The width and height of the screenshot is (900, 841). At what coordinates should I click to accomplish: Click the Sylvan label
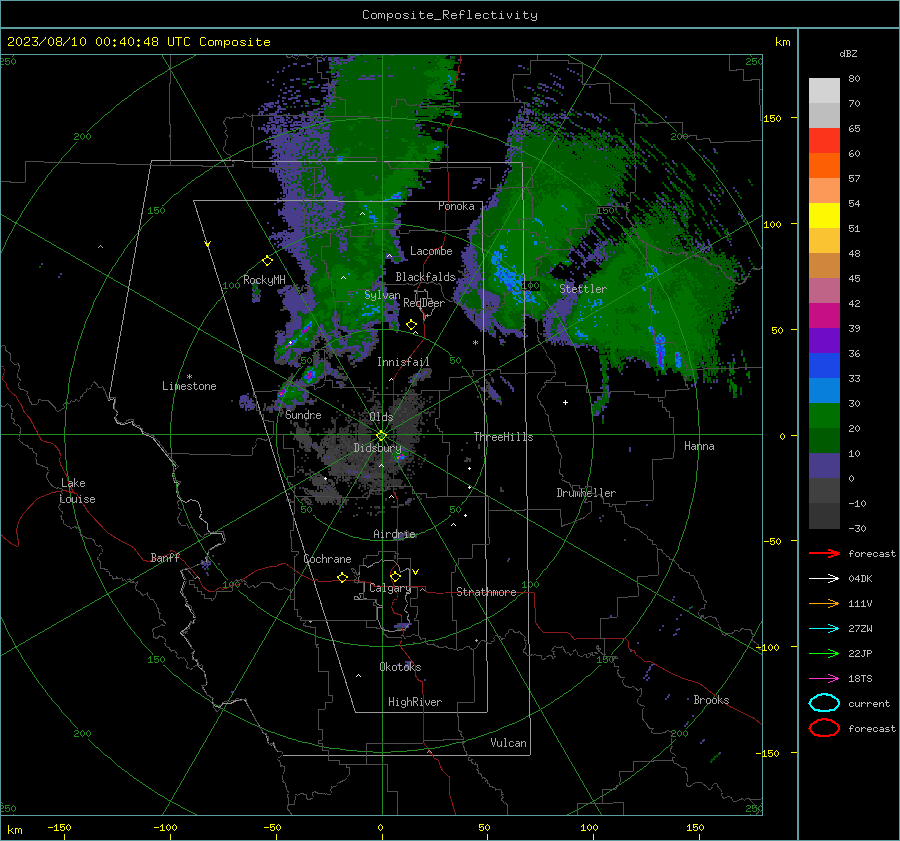point(382,295)
